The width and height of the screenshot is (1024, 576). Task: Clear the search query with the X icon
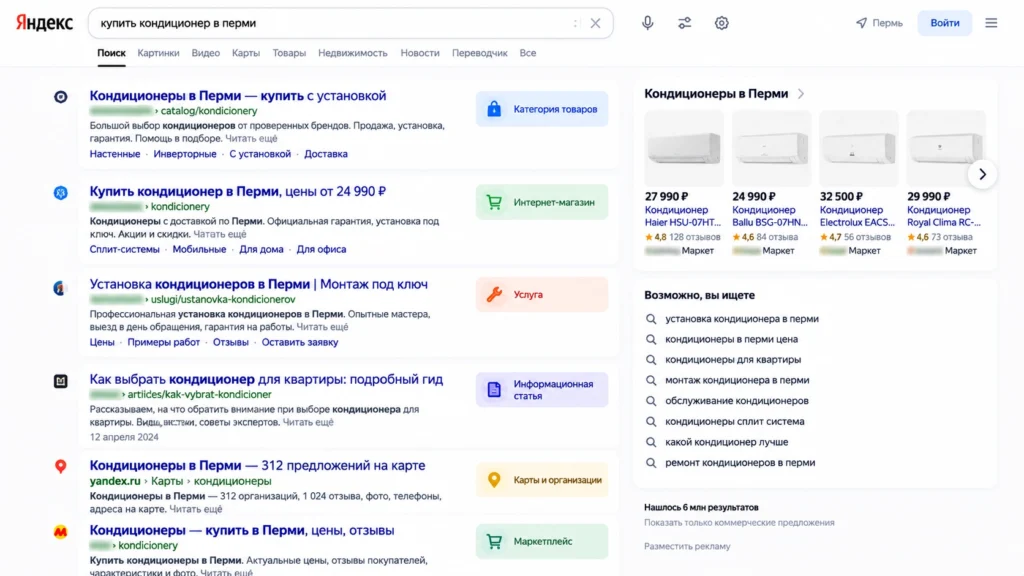pos(595,23)
